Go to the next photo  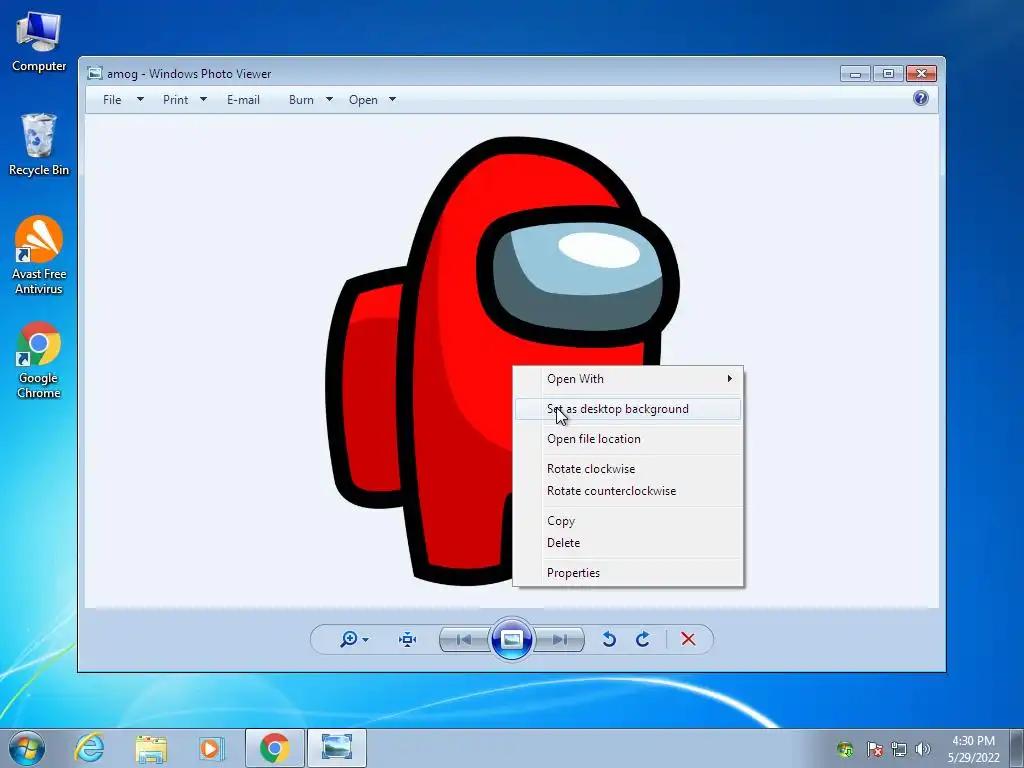point(560,639)
